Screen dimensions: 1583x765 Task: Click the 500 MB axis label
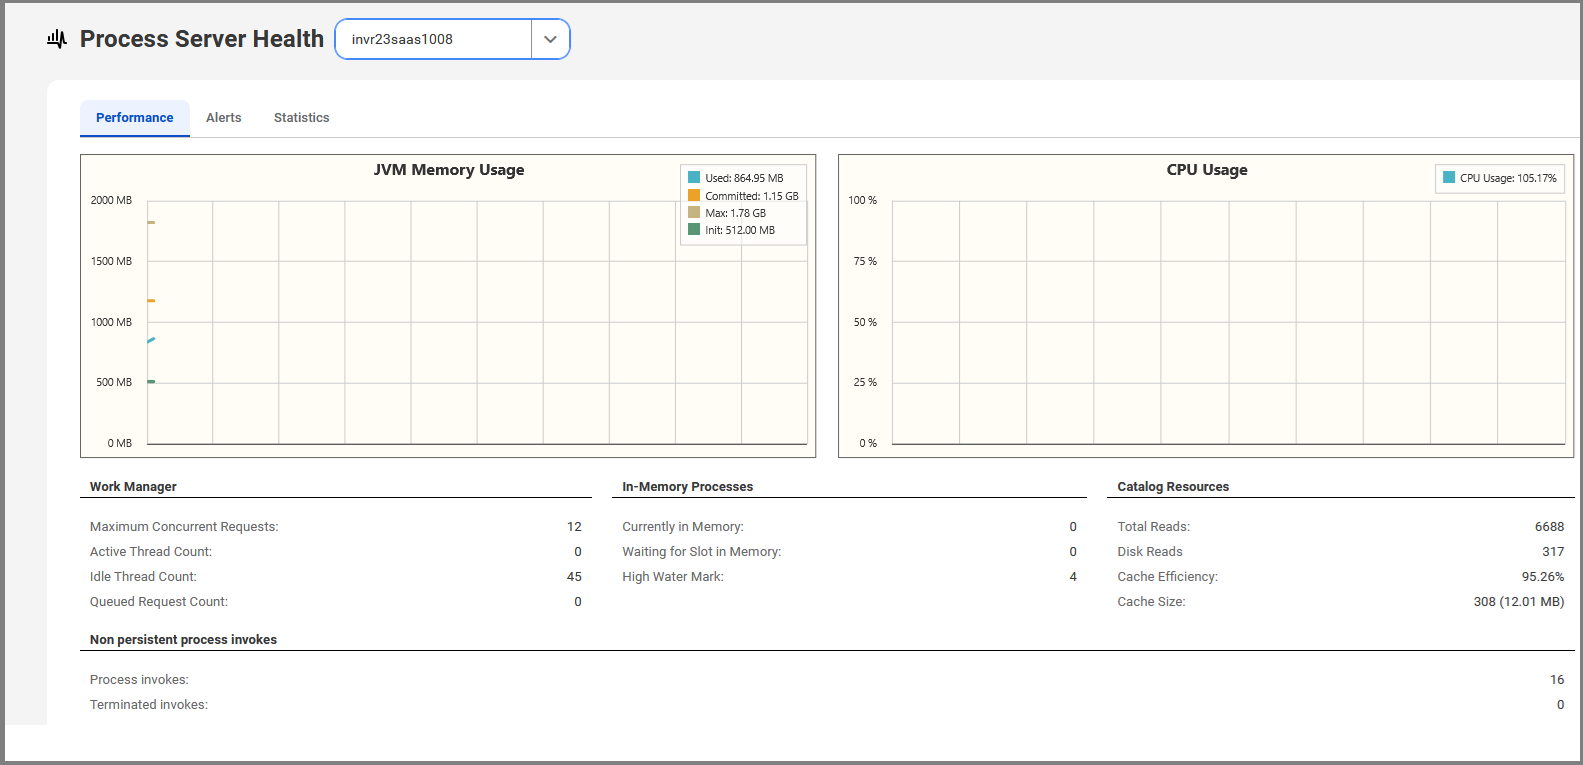[x=114, y=382]
